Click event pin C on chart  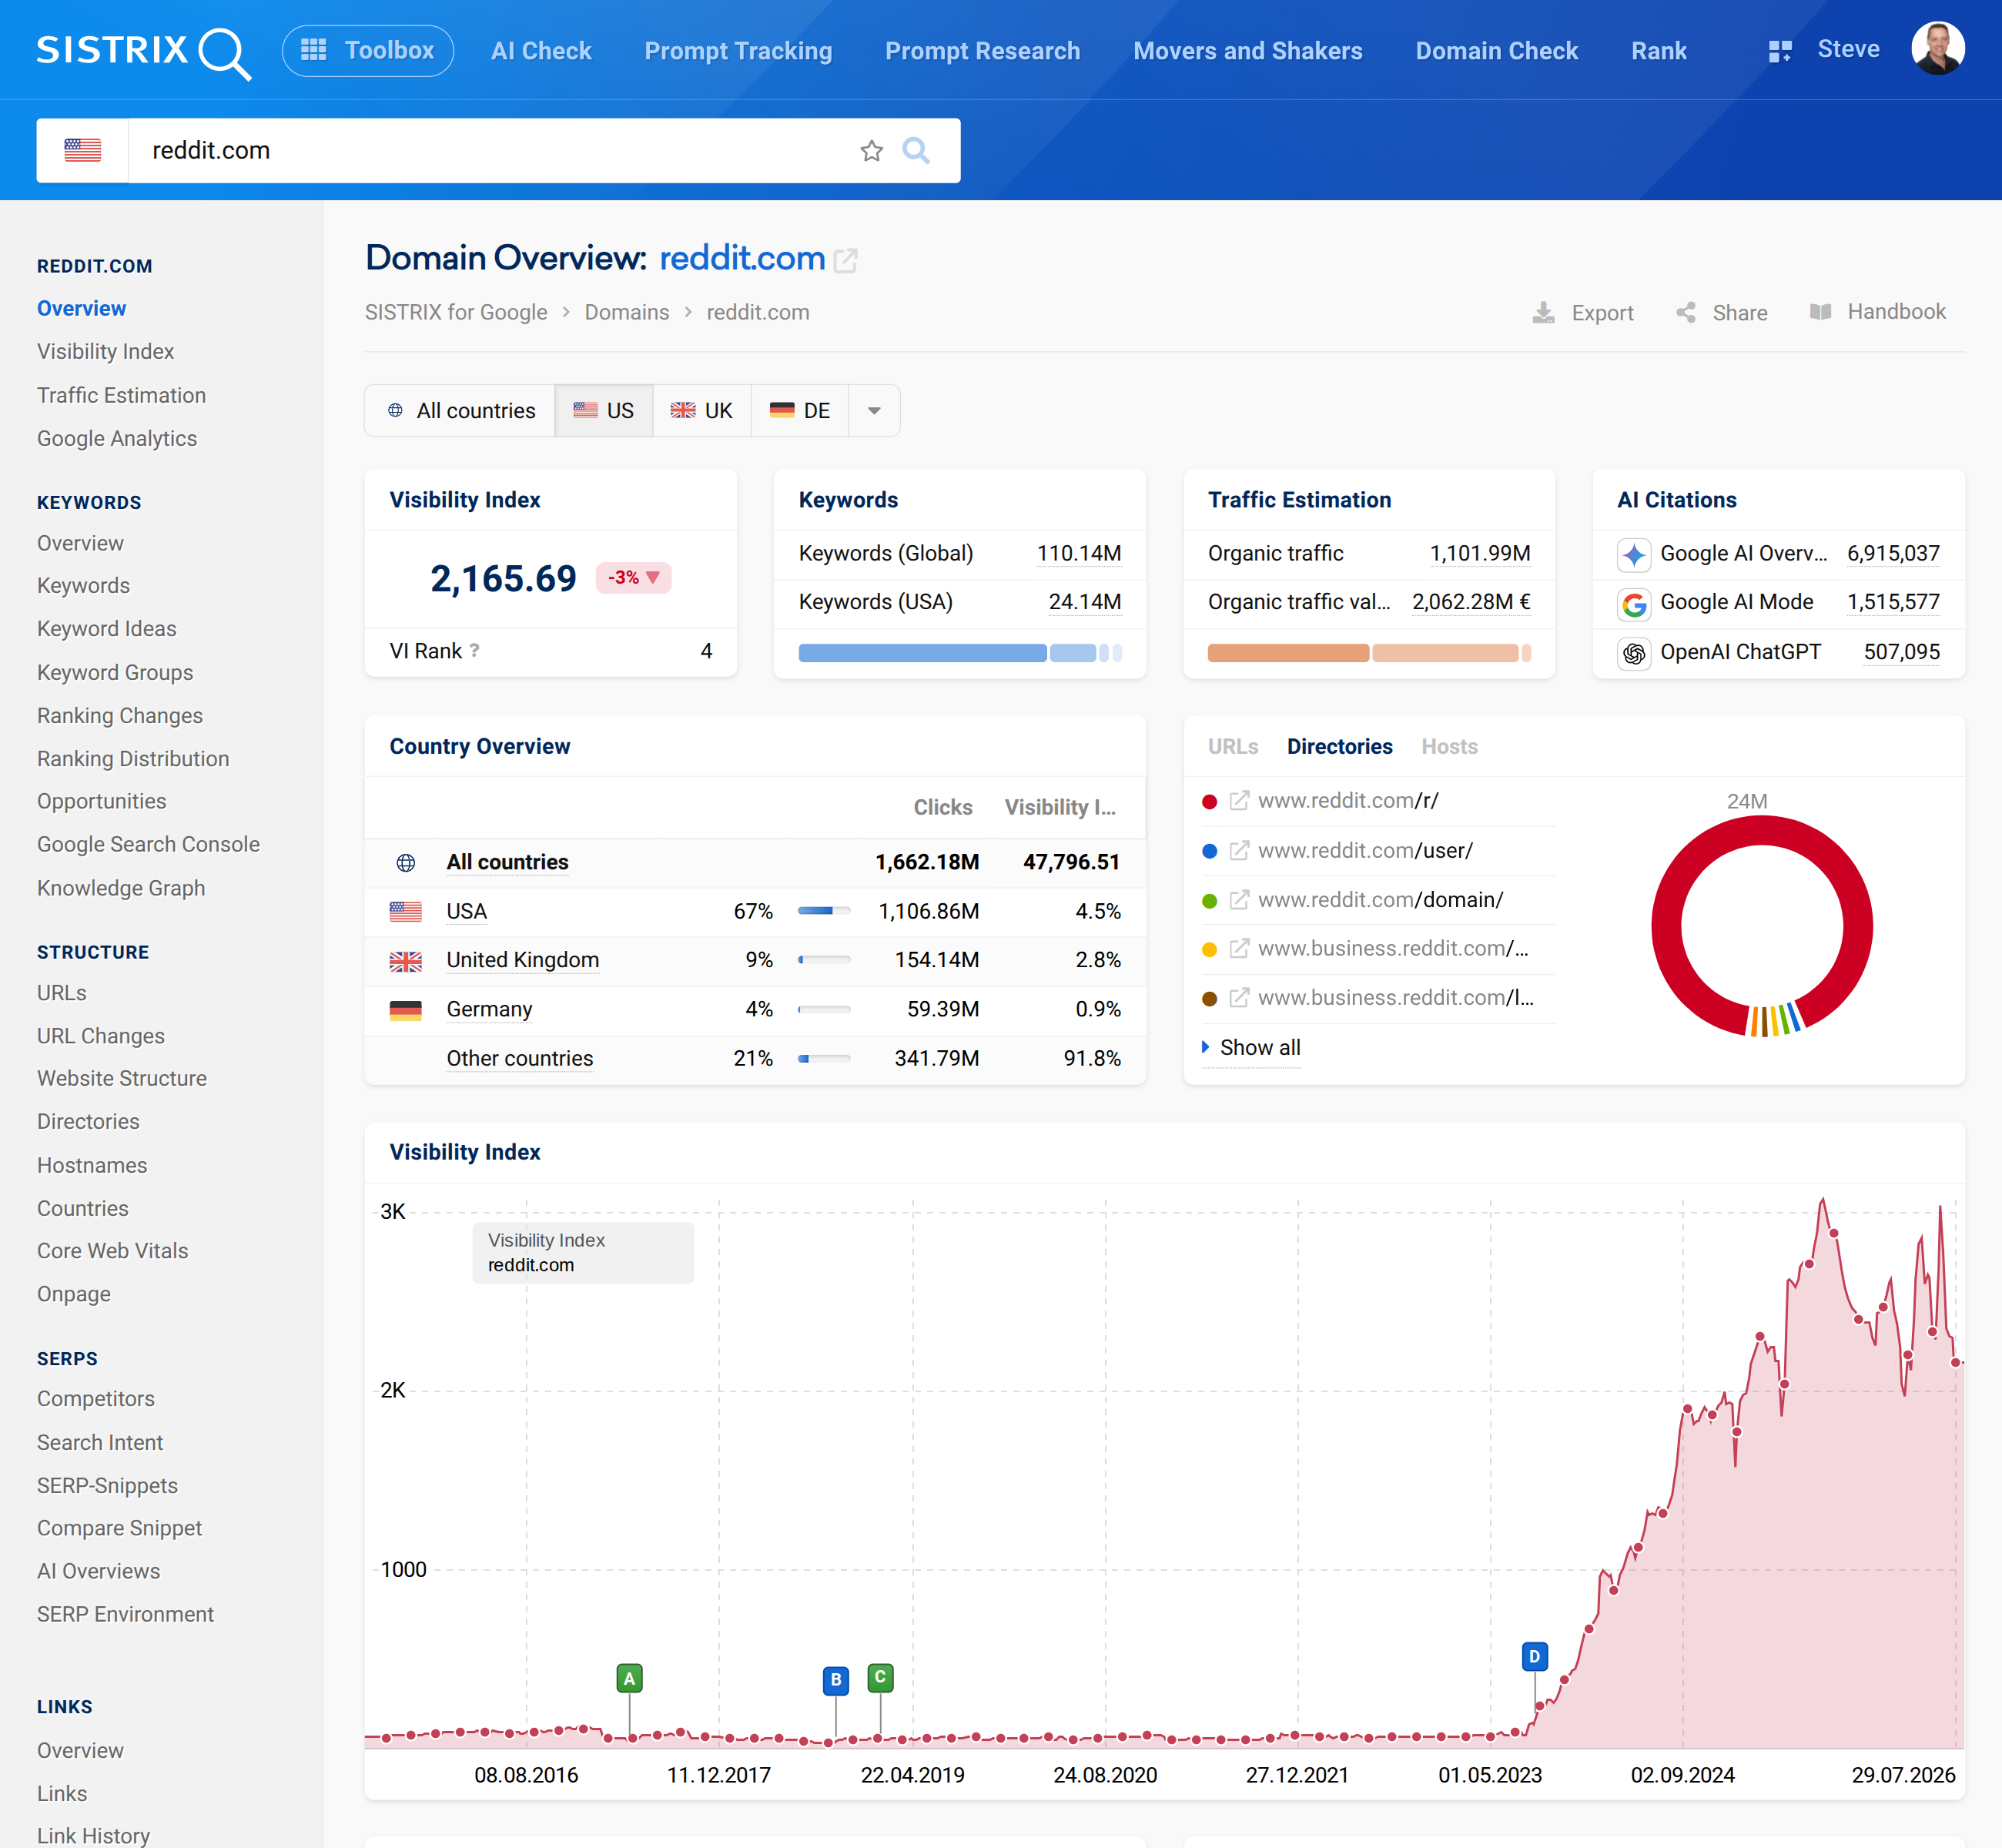(880, 1677)
